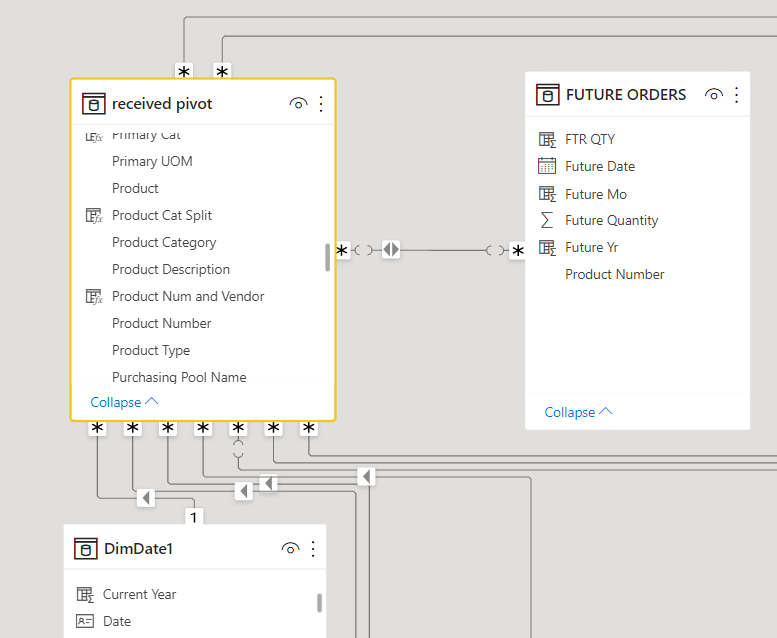
Task: Select Product Type field
Action: (151, 350)
